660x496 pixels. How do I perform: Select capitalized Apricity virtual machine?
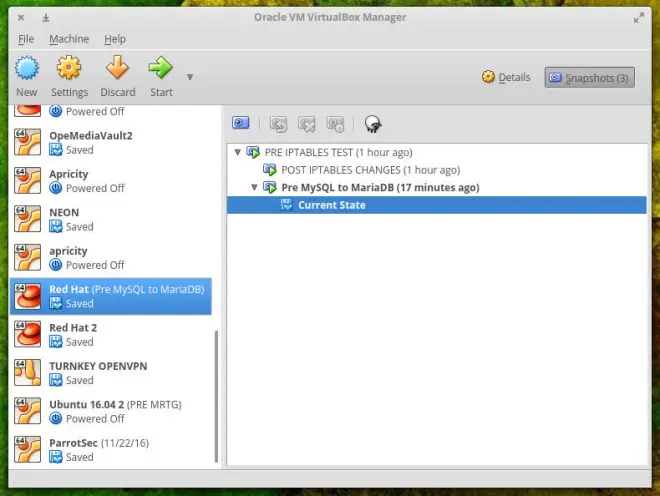111,181
